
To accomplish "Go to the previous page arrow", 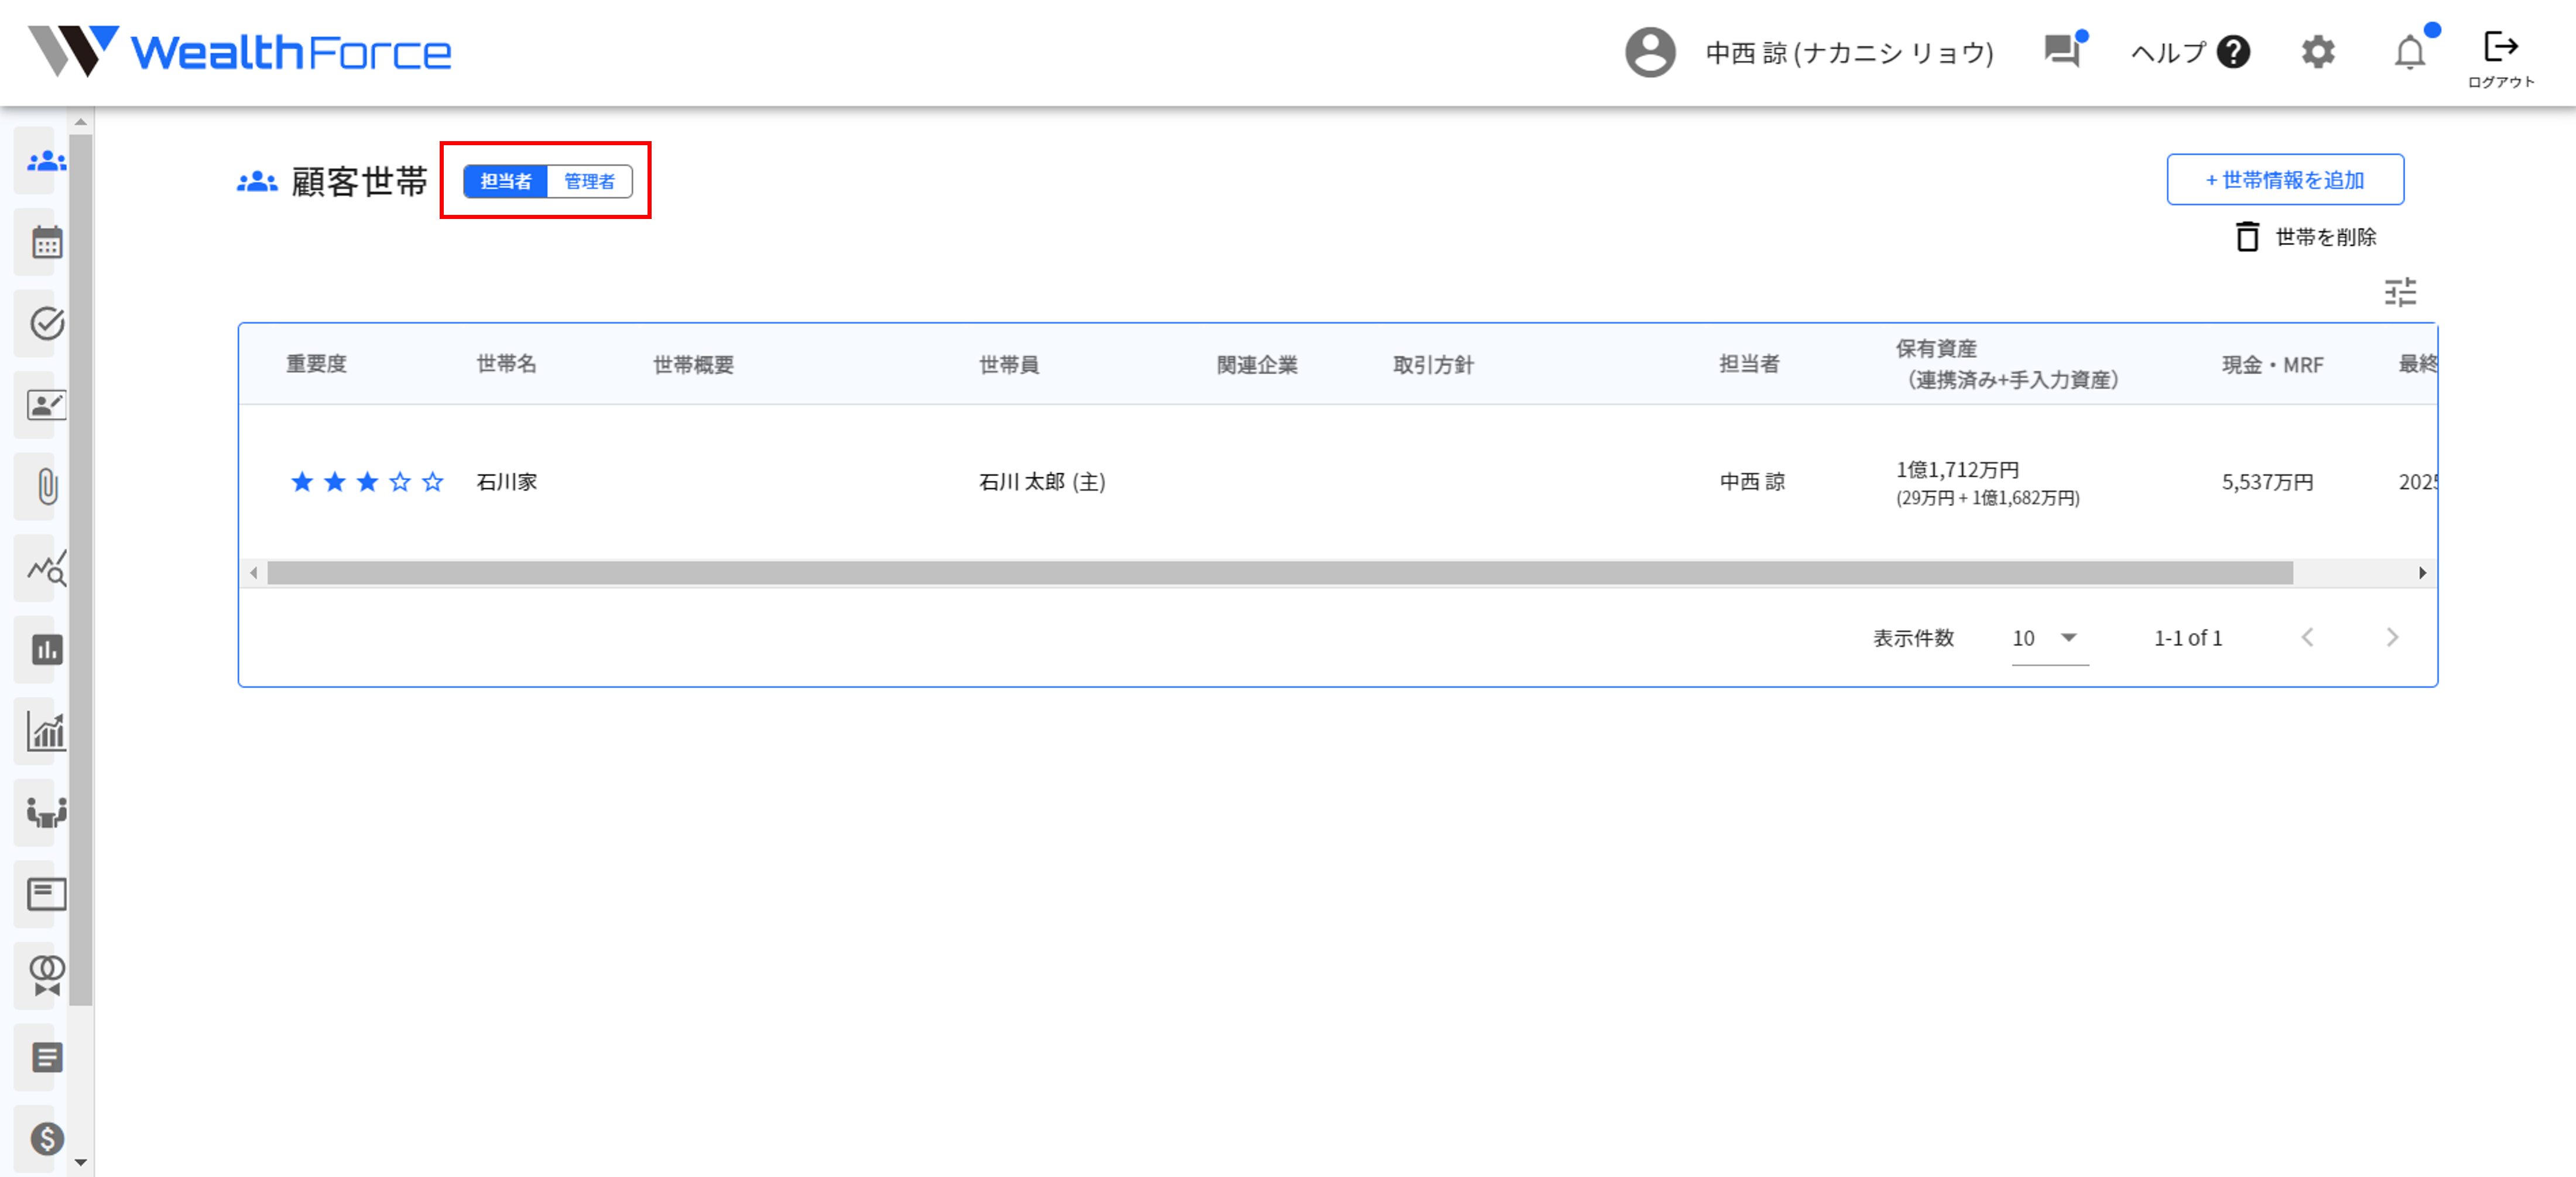I will pos(2307,637).
